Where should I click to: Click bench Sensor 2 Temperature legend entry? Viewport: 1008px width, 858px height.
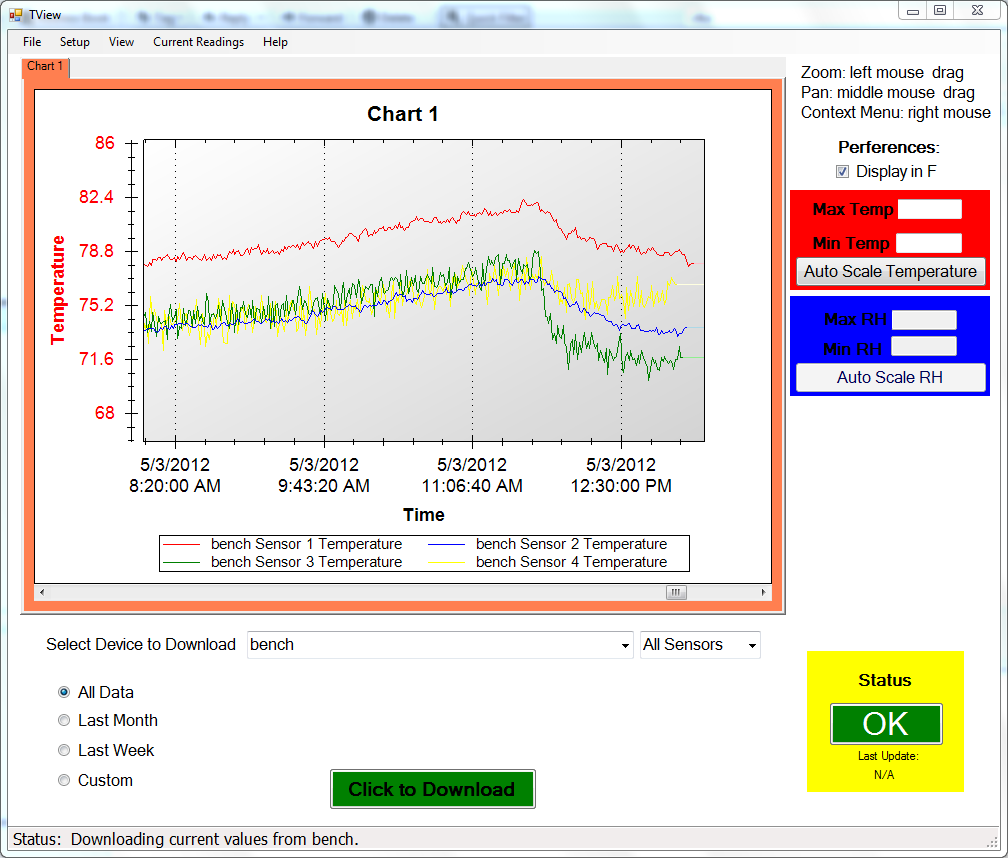tap(548, 544)
